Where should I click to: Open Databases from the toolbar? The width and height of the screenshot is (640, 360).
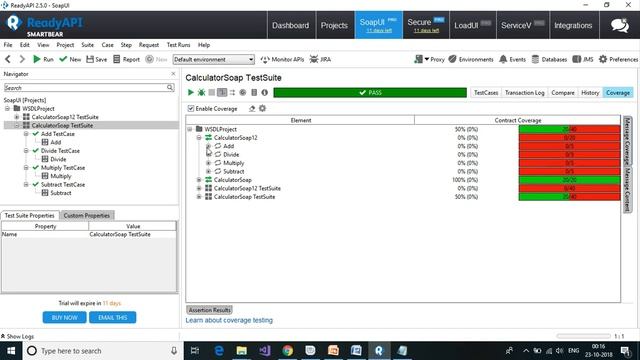coord(549,59)
